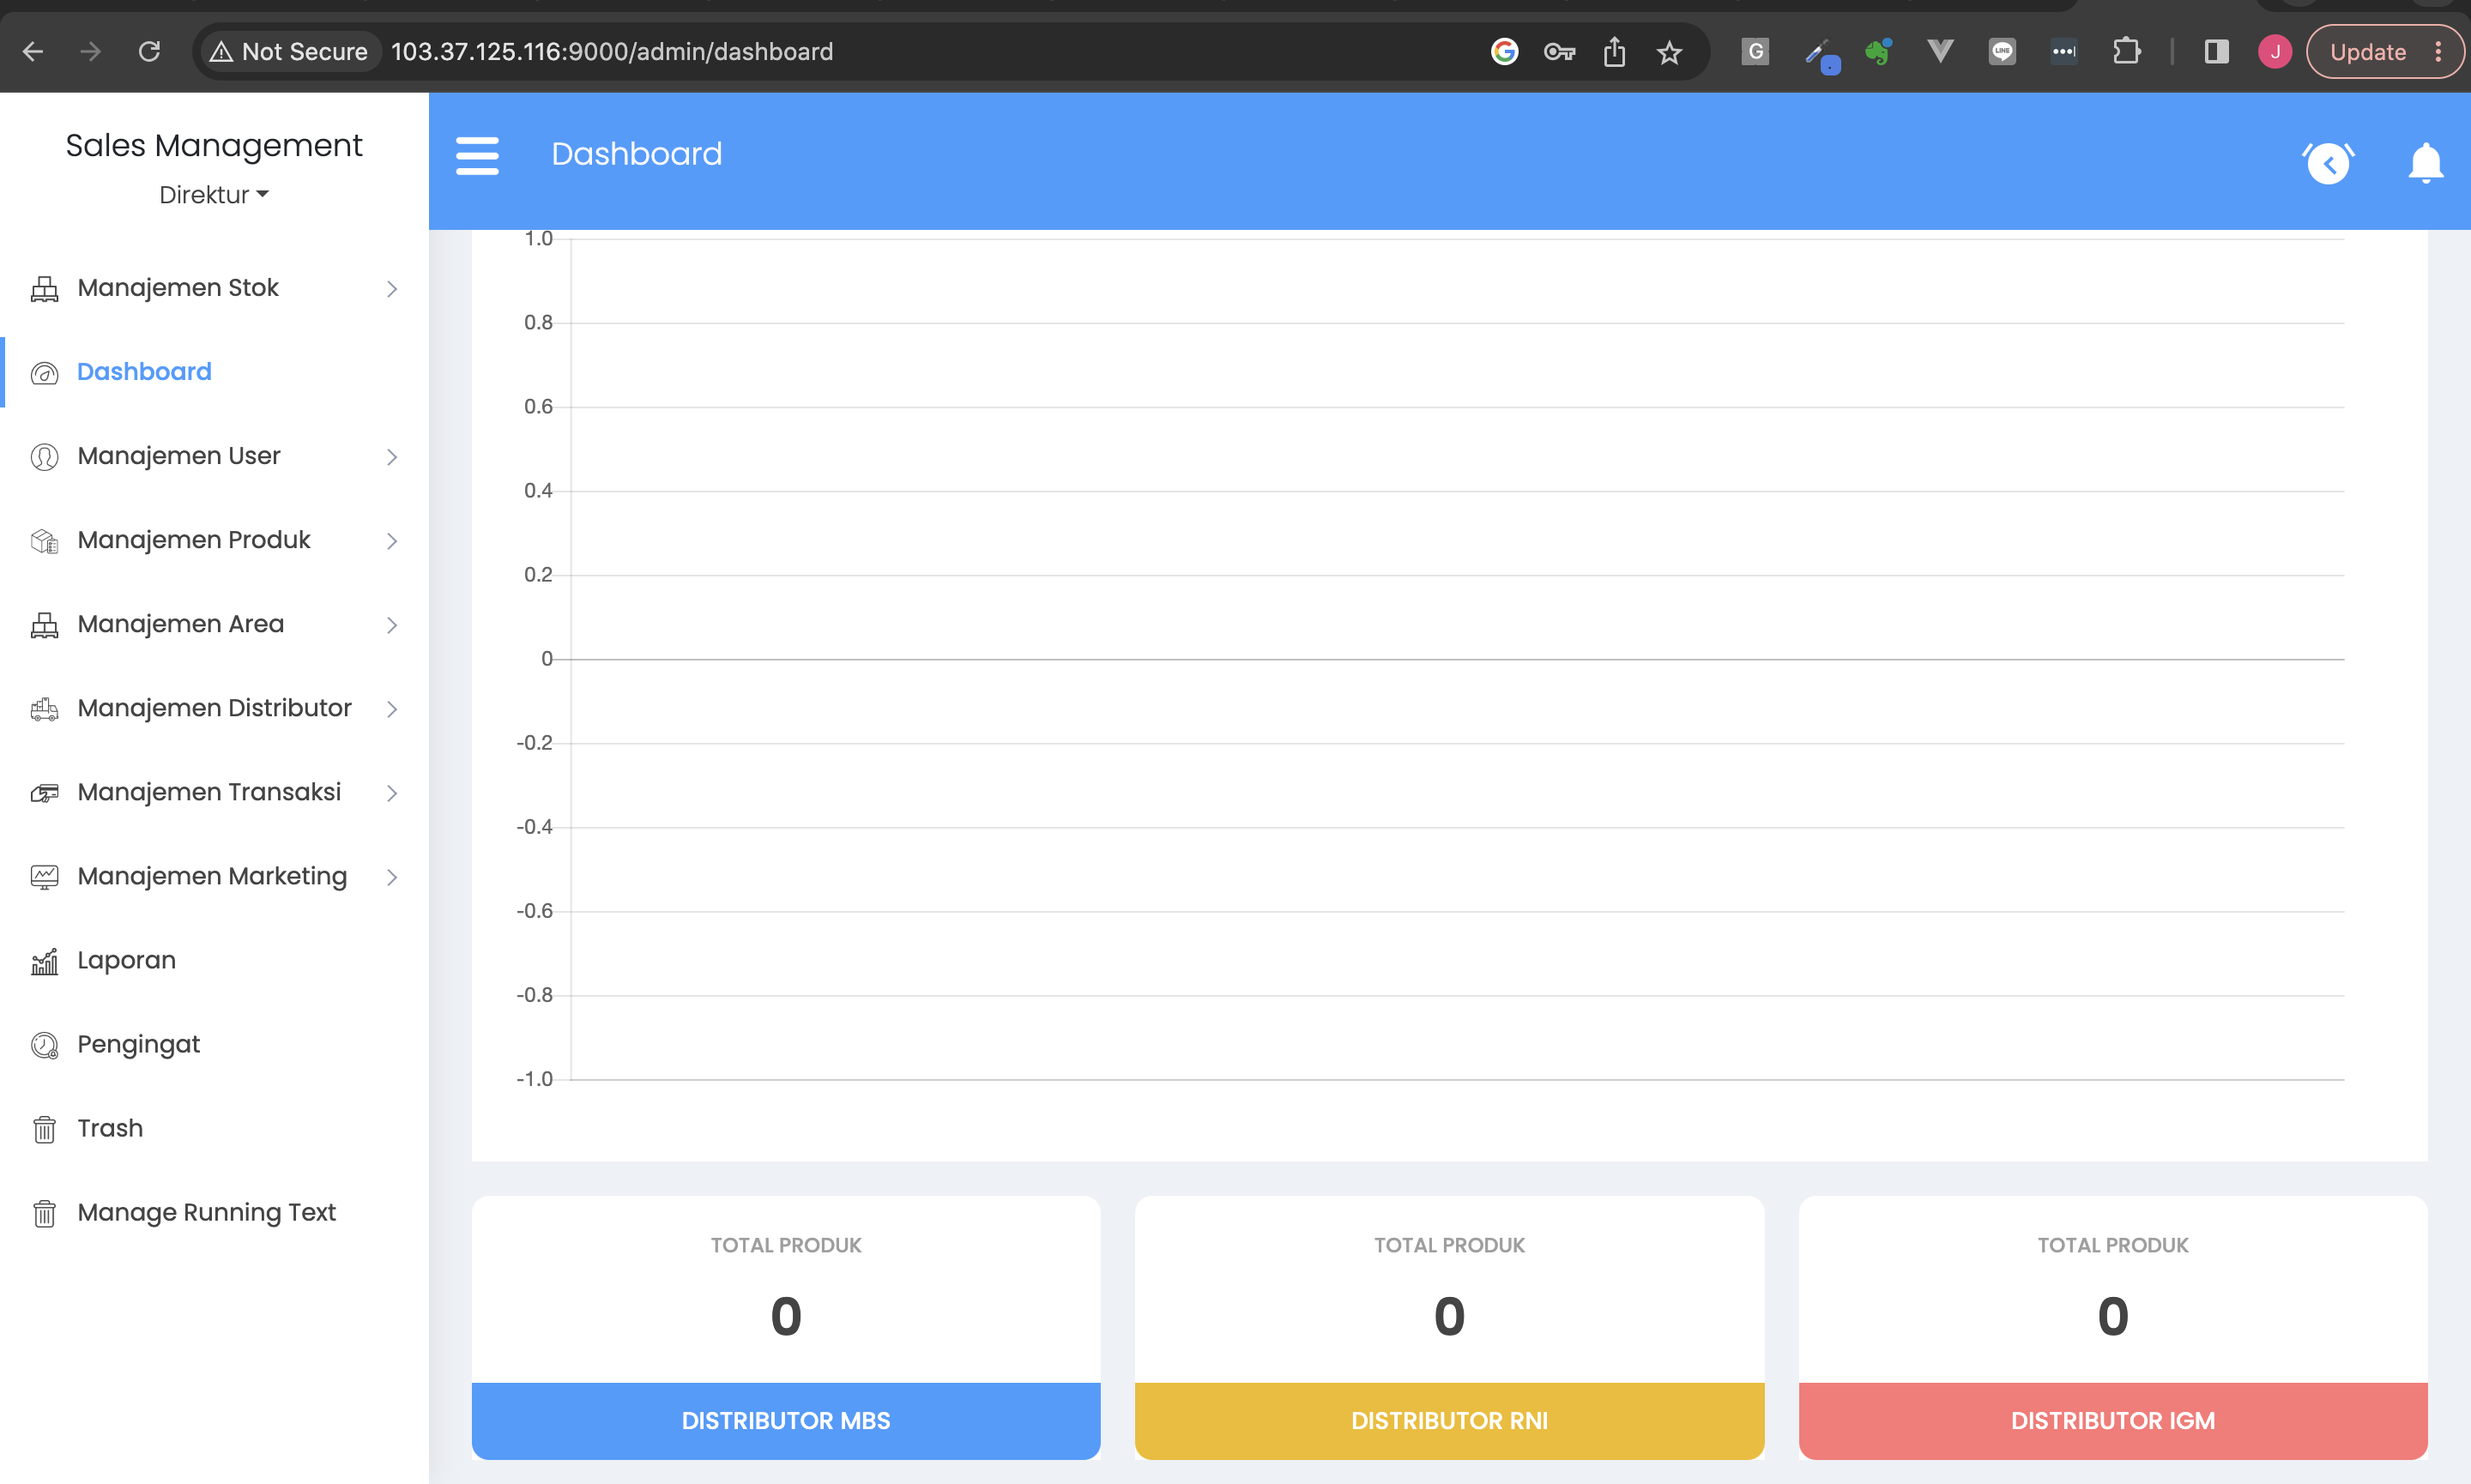Toggle the sidebar with the hamburger menu

pyautogui.click(x=478, y=156)
